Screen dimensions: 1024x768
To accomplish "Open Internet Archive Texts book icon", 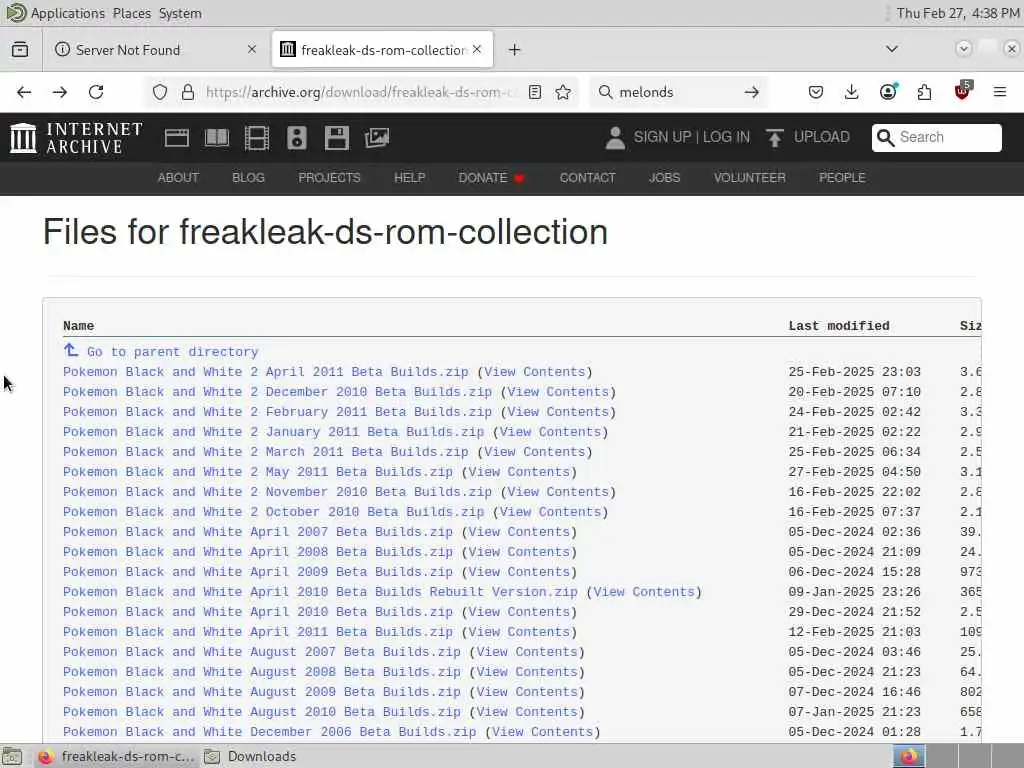I will [217, 137].
